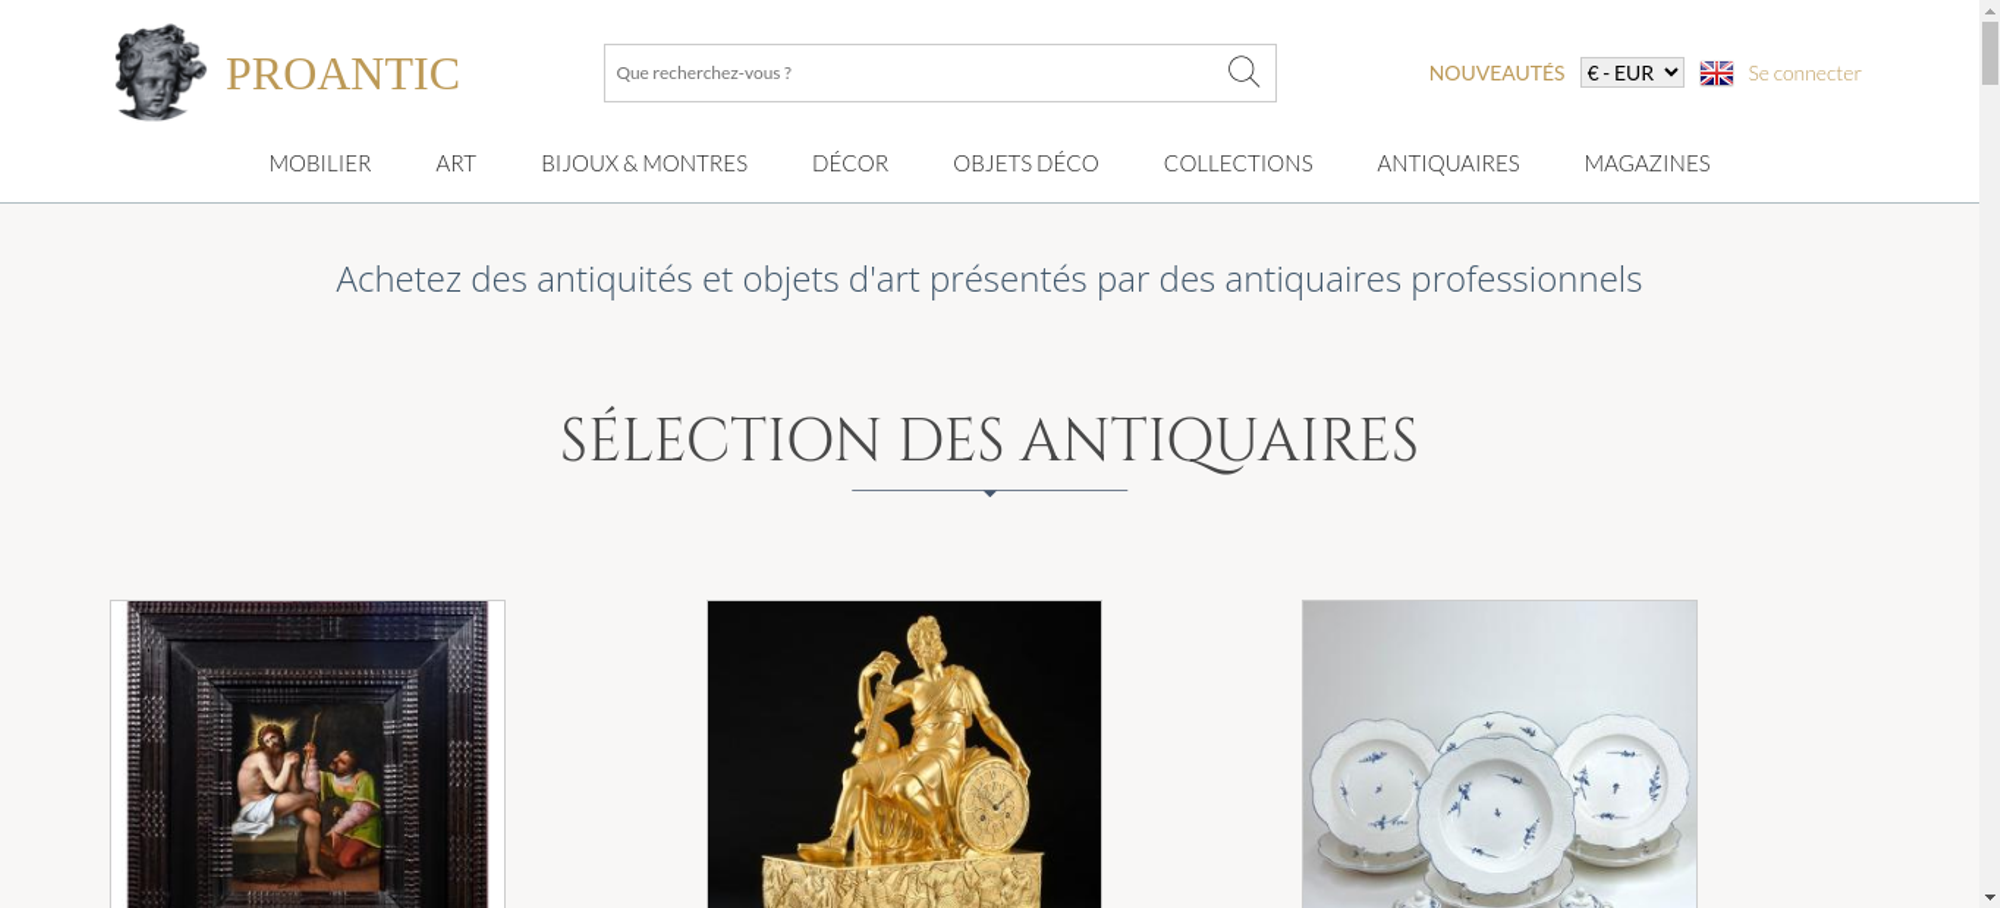Open the Objets Déco menu

[x=1026, y=163]
